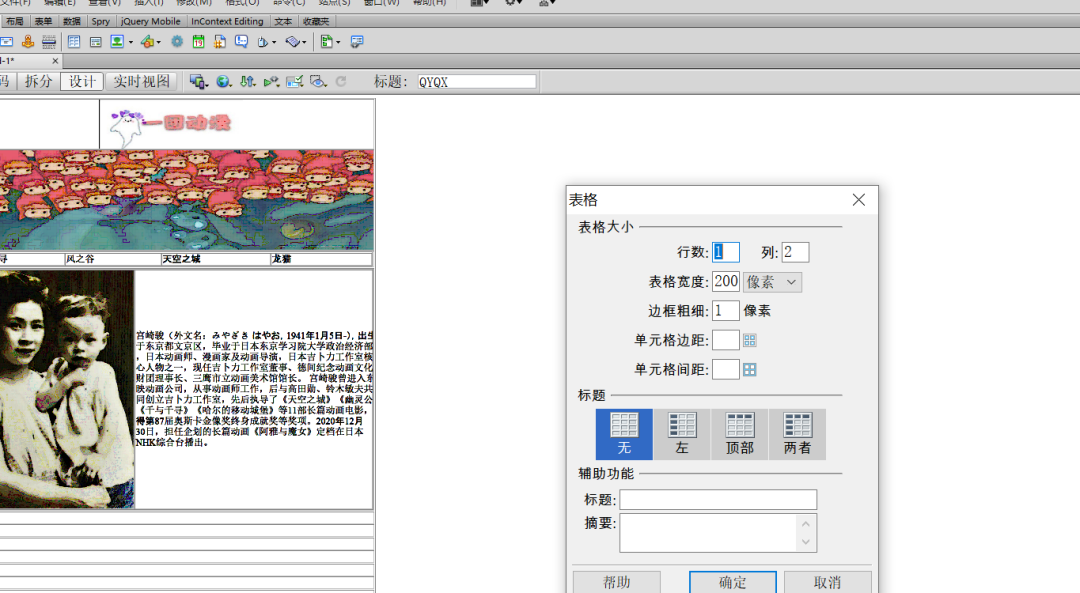The image size is (1080, 593).
Task: Click inside the 摘要 summary field
Action: (710, 530)
